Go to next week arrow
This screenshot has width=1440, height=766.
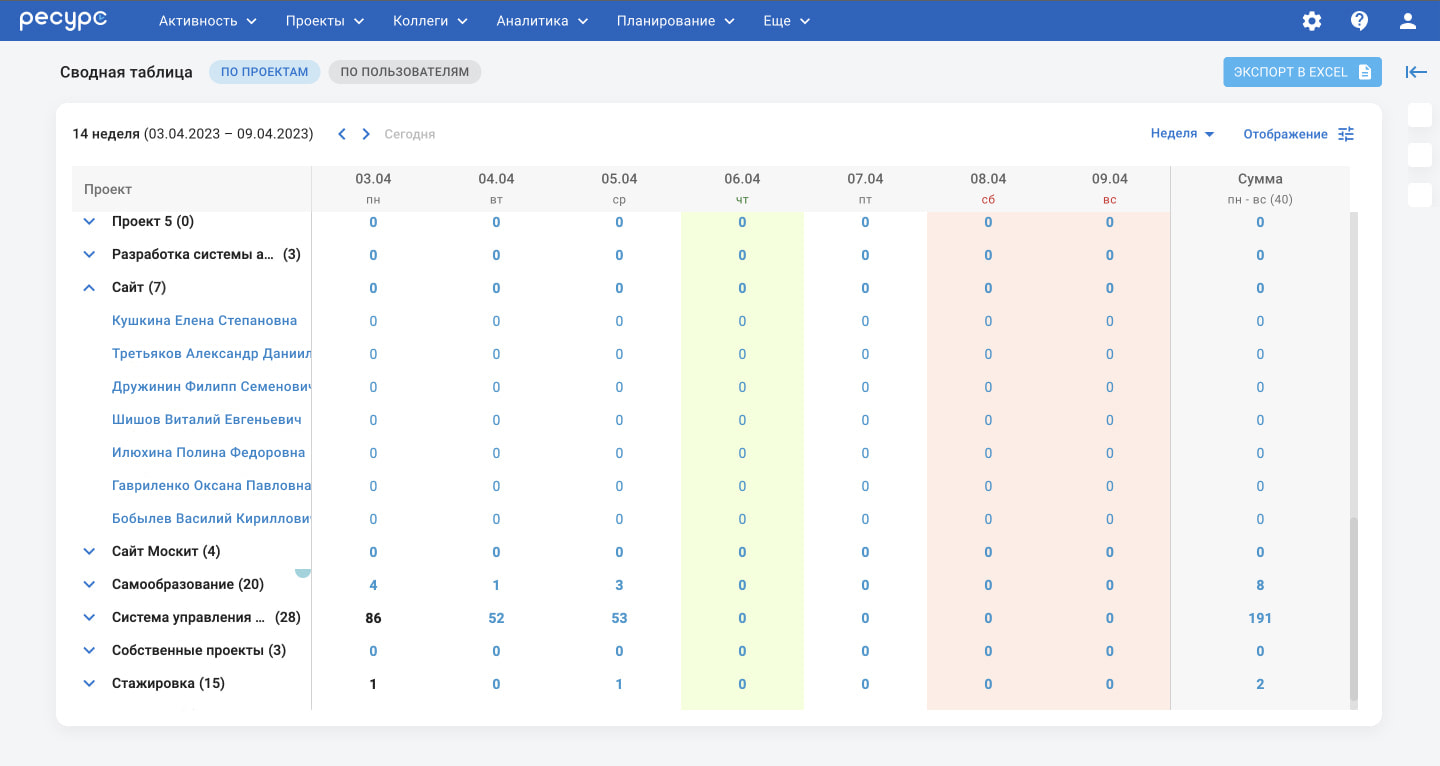coord(366,134)
